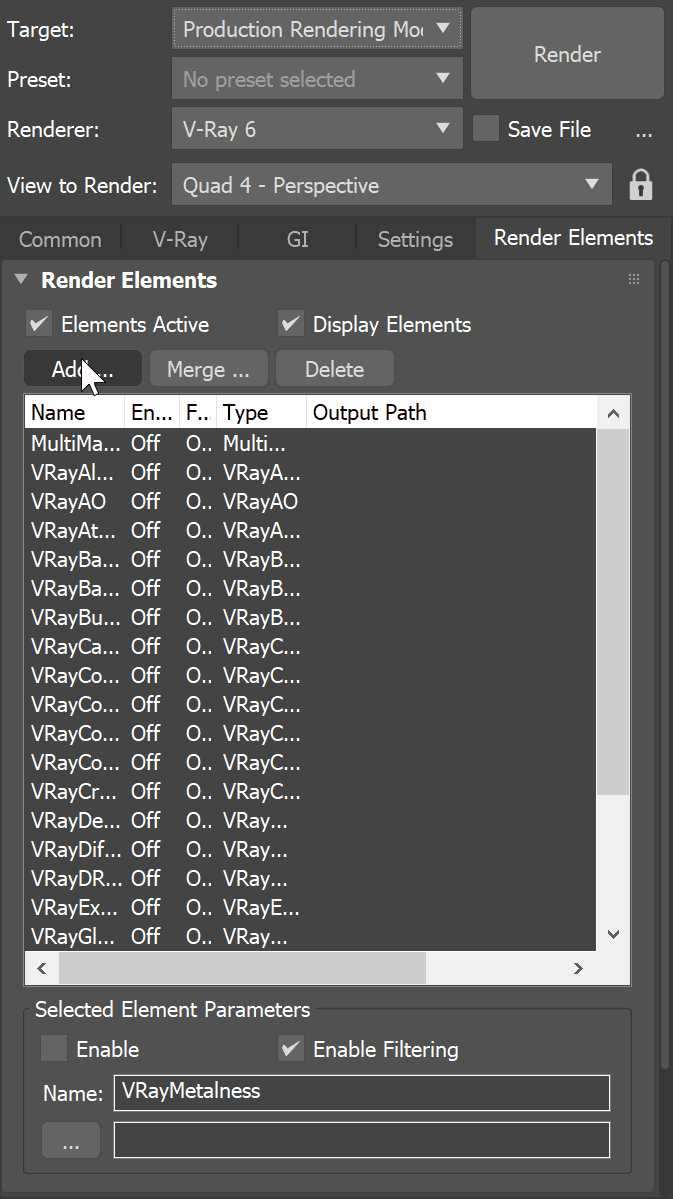Uncheck Display Elements

point(290,324)
